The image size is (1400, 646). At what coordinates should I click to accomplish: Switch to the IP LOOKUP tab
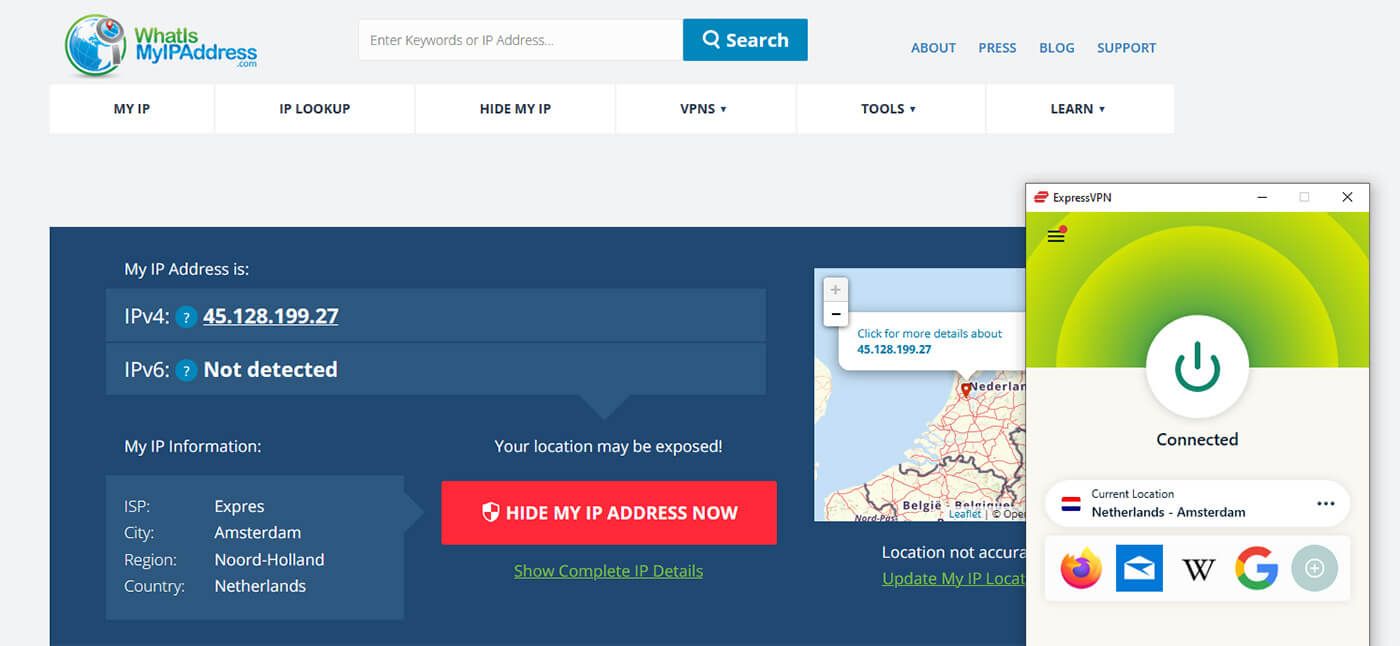(x=314, y=108)
